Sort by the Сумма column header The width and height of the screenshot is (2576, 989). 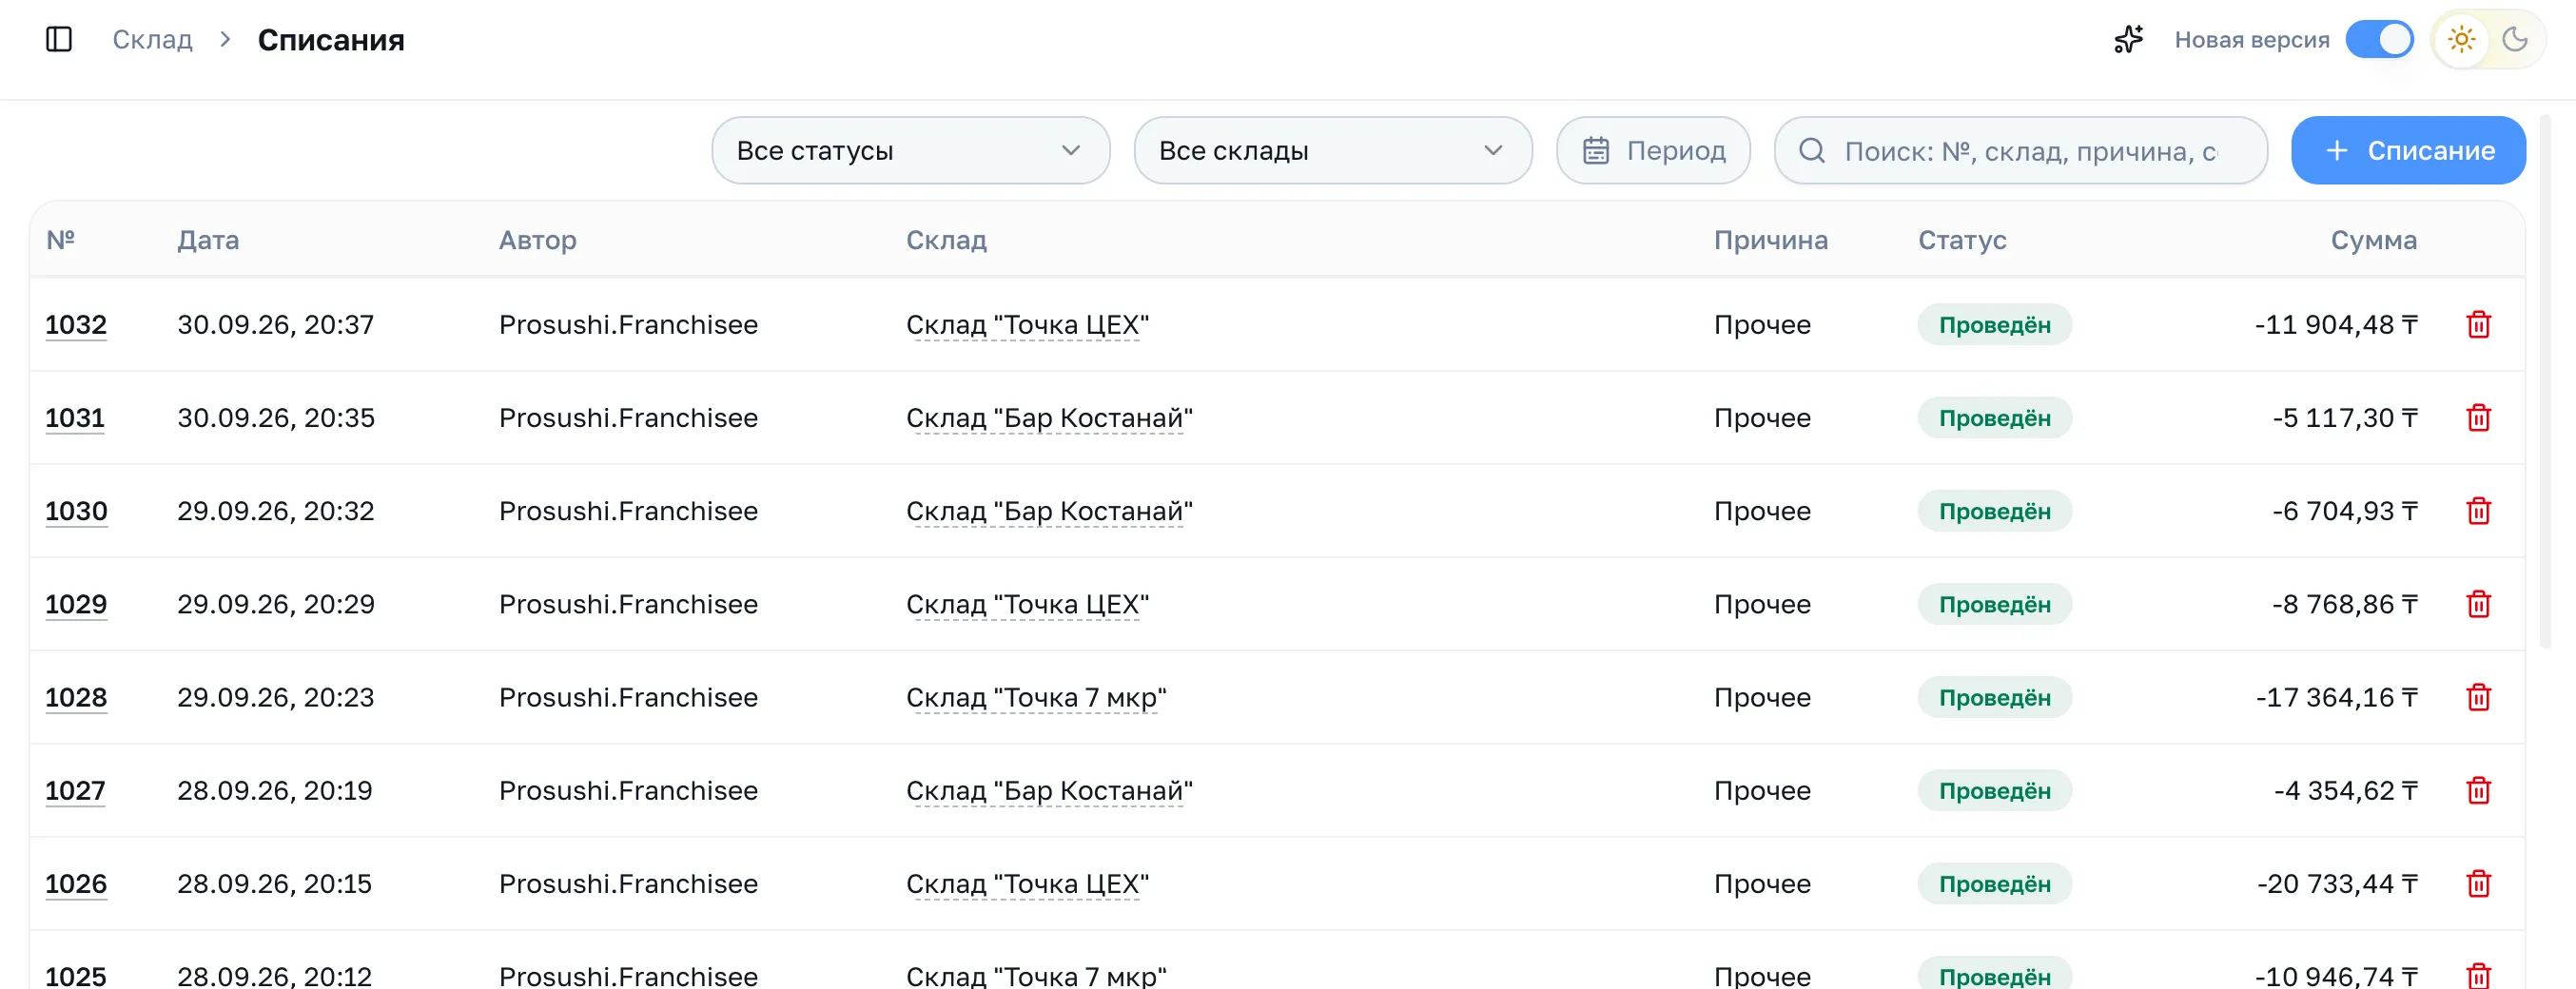point(2373,240)
